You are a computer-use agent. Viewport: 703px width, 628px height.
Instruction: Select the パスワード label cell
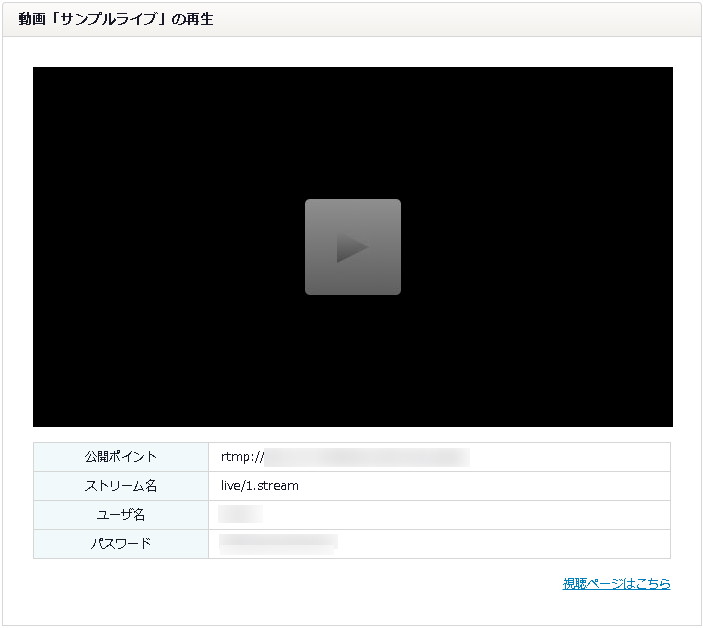click(x=121, y=544)
